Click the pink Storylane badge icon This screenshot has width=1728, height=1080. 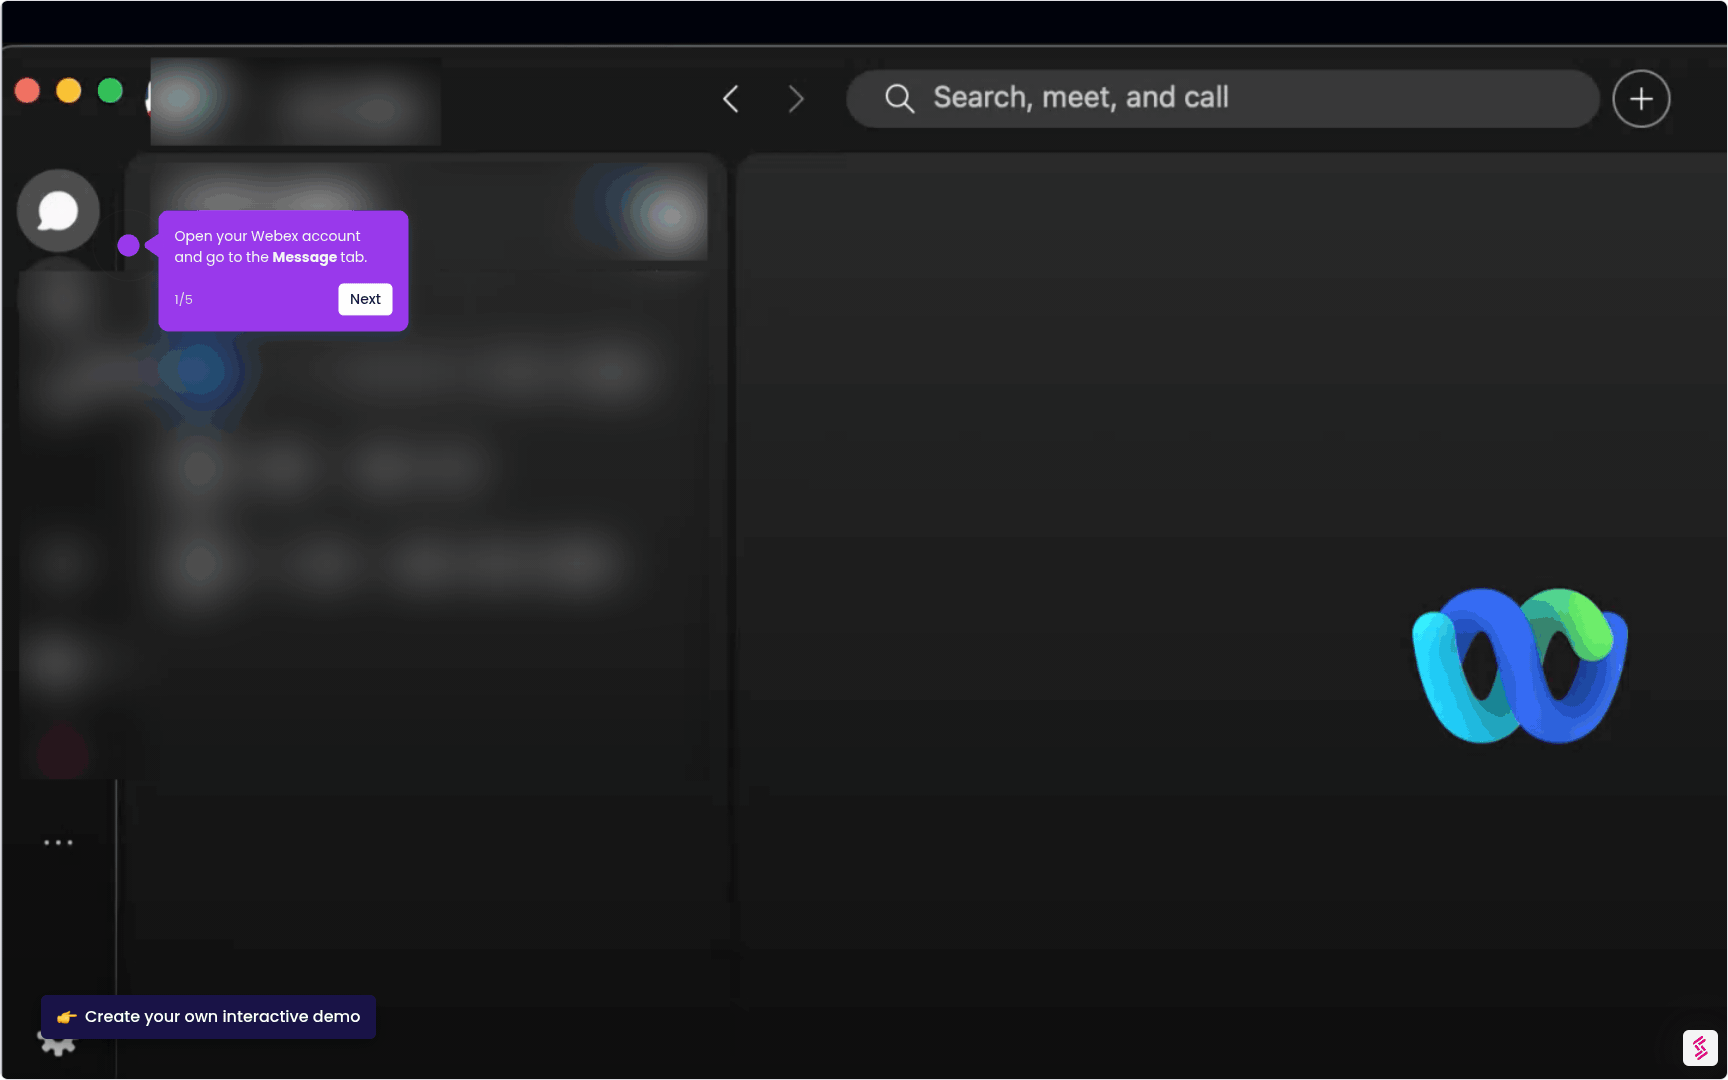tap(1700, 1048)
